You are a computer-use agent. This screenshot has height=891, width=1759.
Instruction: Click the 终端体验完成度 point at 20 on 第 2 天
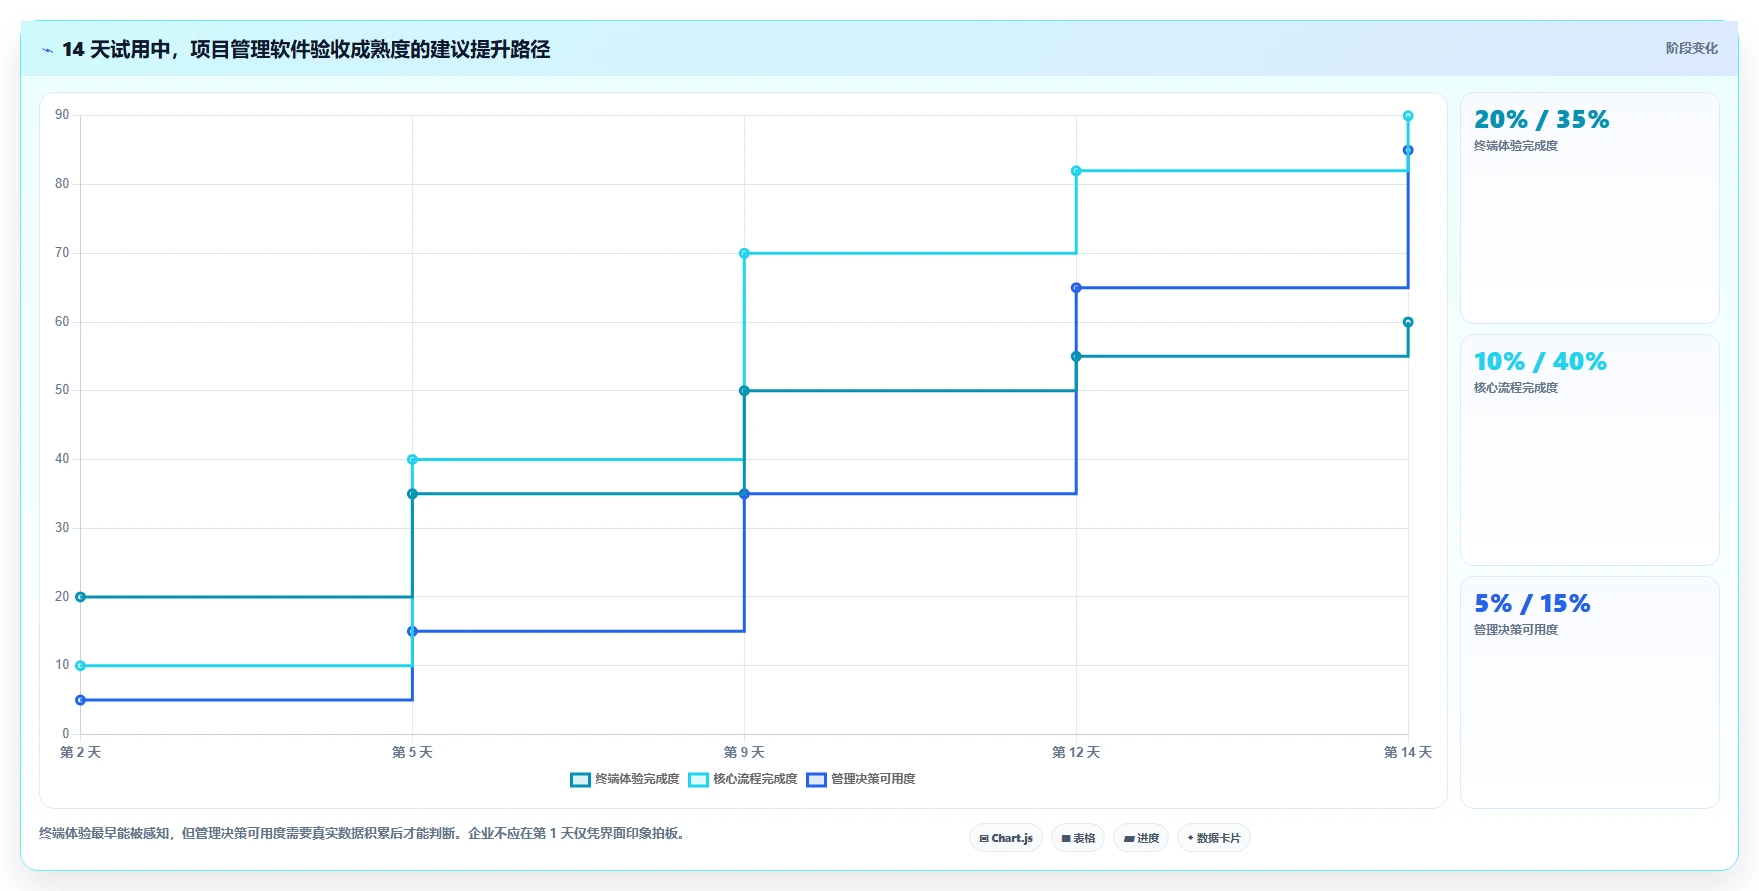80,597
